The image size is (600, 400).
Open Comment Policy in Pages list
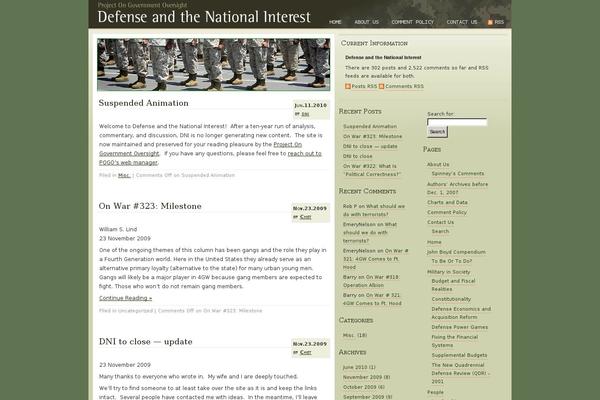[447, 212]
